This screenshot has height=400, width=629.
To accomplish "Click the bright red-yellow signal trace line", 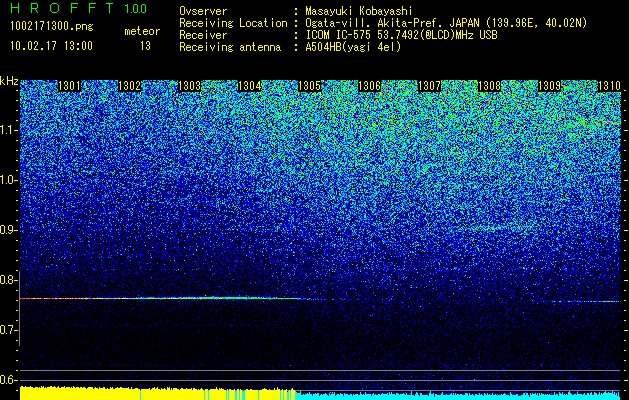I will click(x=160, y=298).
